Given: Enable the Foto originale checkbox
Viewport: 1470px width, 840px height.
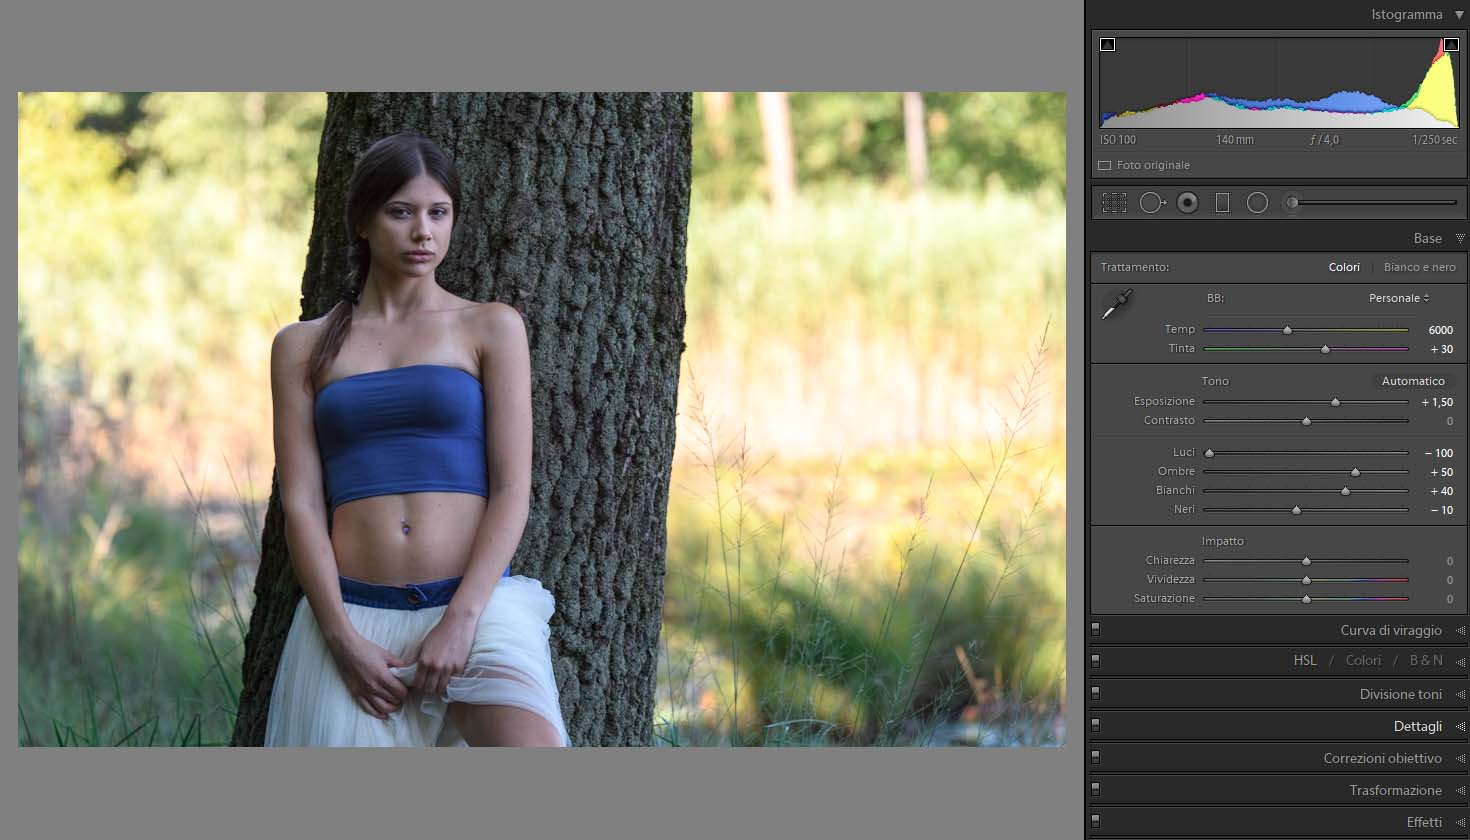Looking at the screenshot, I should tap(1105, 166).
